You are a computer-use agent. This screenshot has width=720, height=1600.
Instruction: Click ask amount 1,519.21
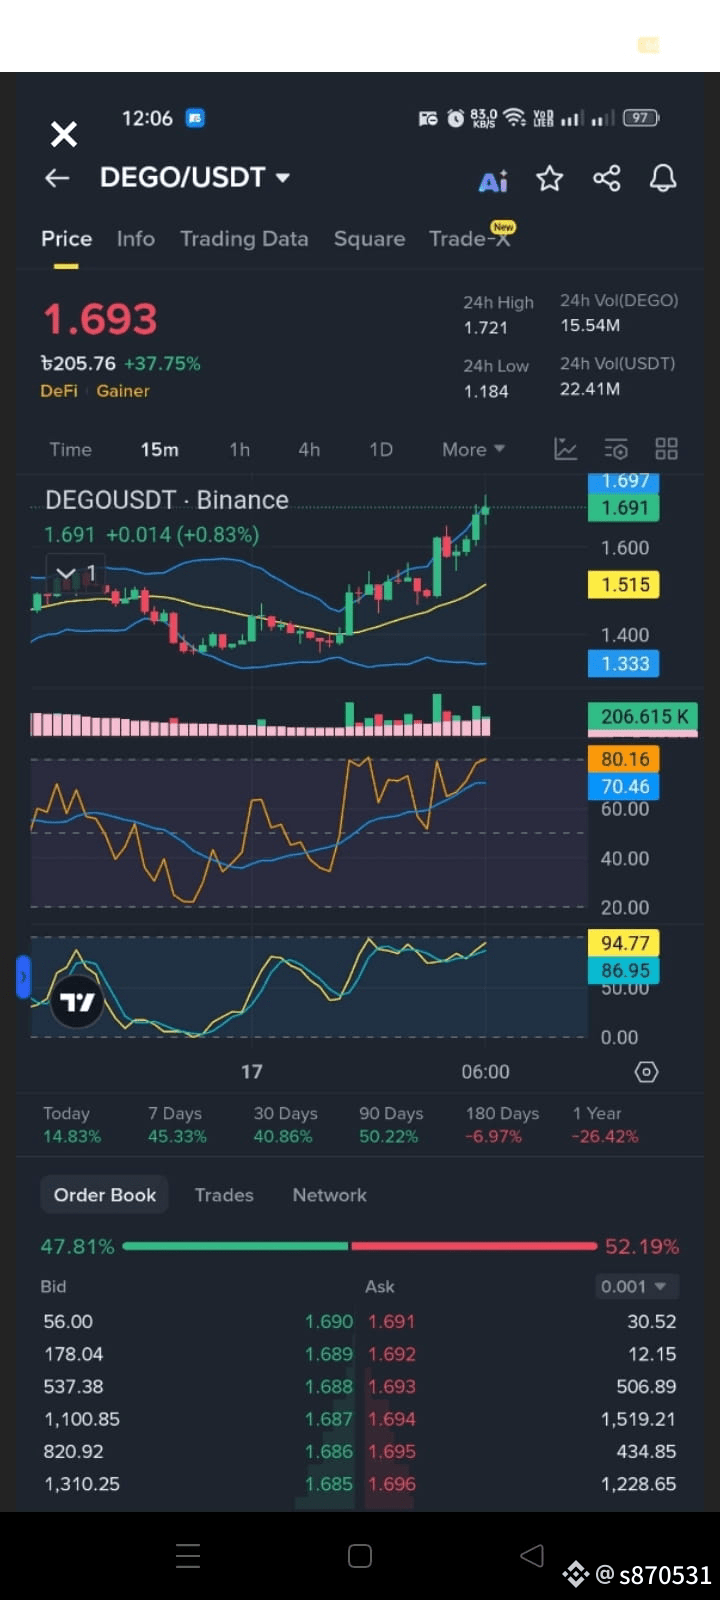tap(638, 1419)
